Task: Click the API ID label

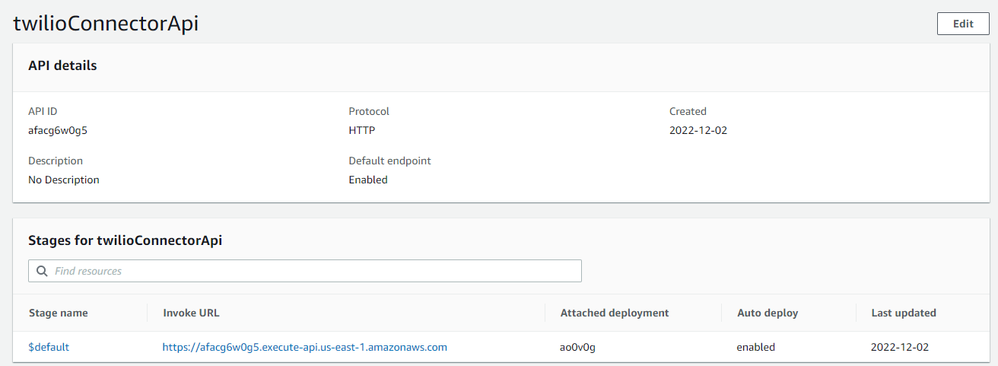Action: click(43, 111)
